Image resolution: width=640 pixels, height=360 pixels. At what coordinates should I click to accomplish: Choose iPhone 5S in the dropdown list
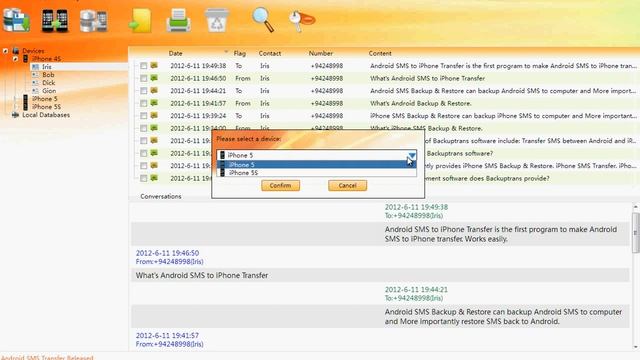[x=317, y=173]
